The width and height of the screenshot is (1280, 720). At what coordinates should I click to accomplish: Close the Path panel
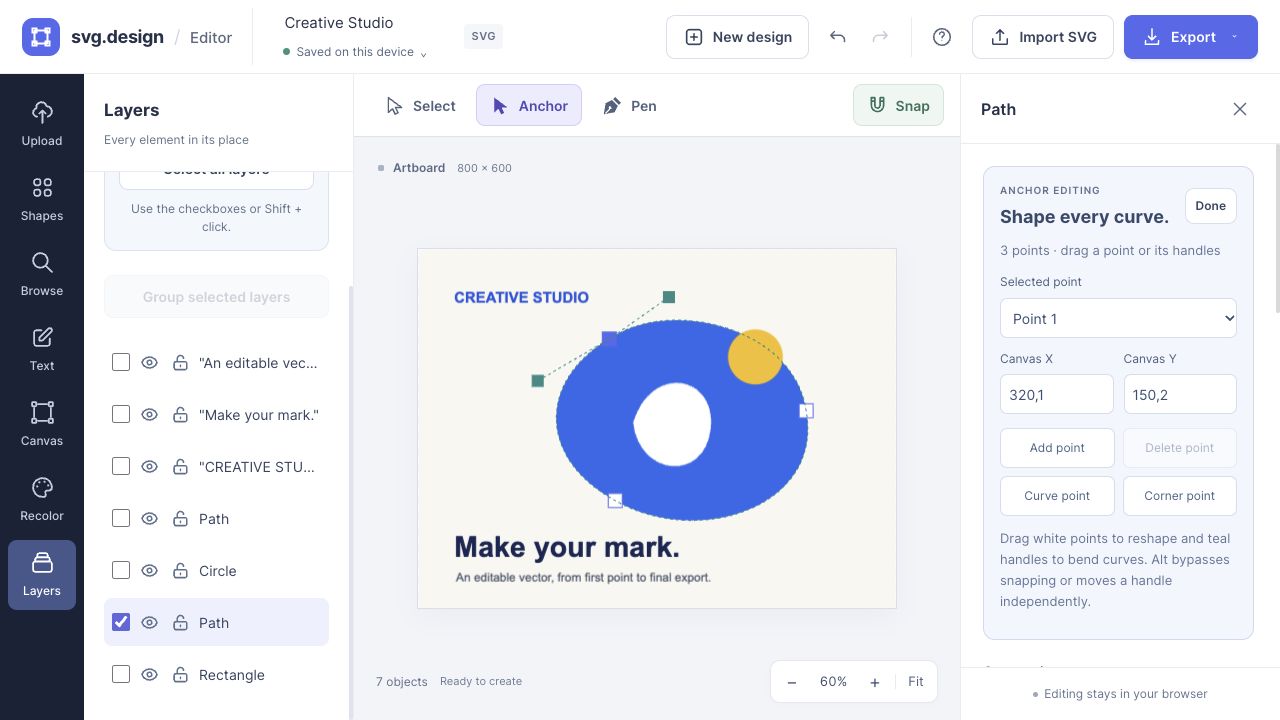pyautogui.click(x=1240, y=109)
